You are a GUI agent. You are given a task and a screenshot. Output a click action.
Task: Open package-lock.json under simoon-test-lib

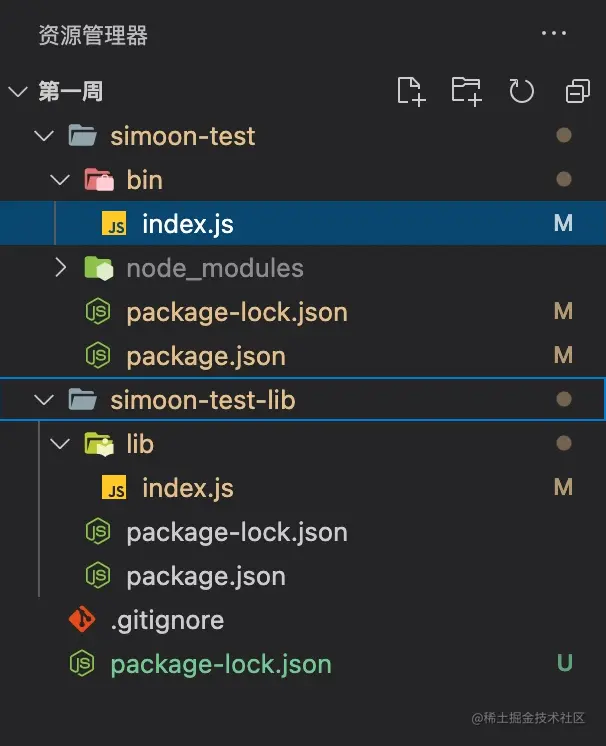[x=236, y=532]
